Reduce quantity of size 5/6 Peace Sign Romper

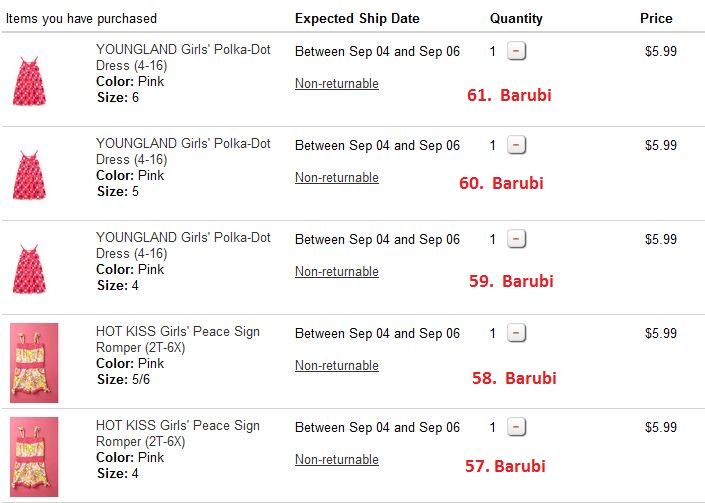(x=516, y=333)
